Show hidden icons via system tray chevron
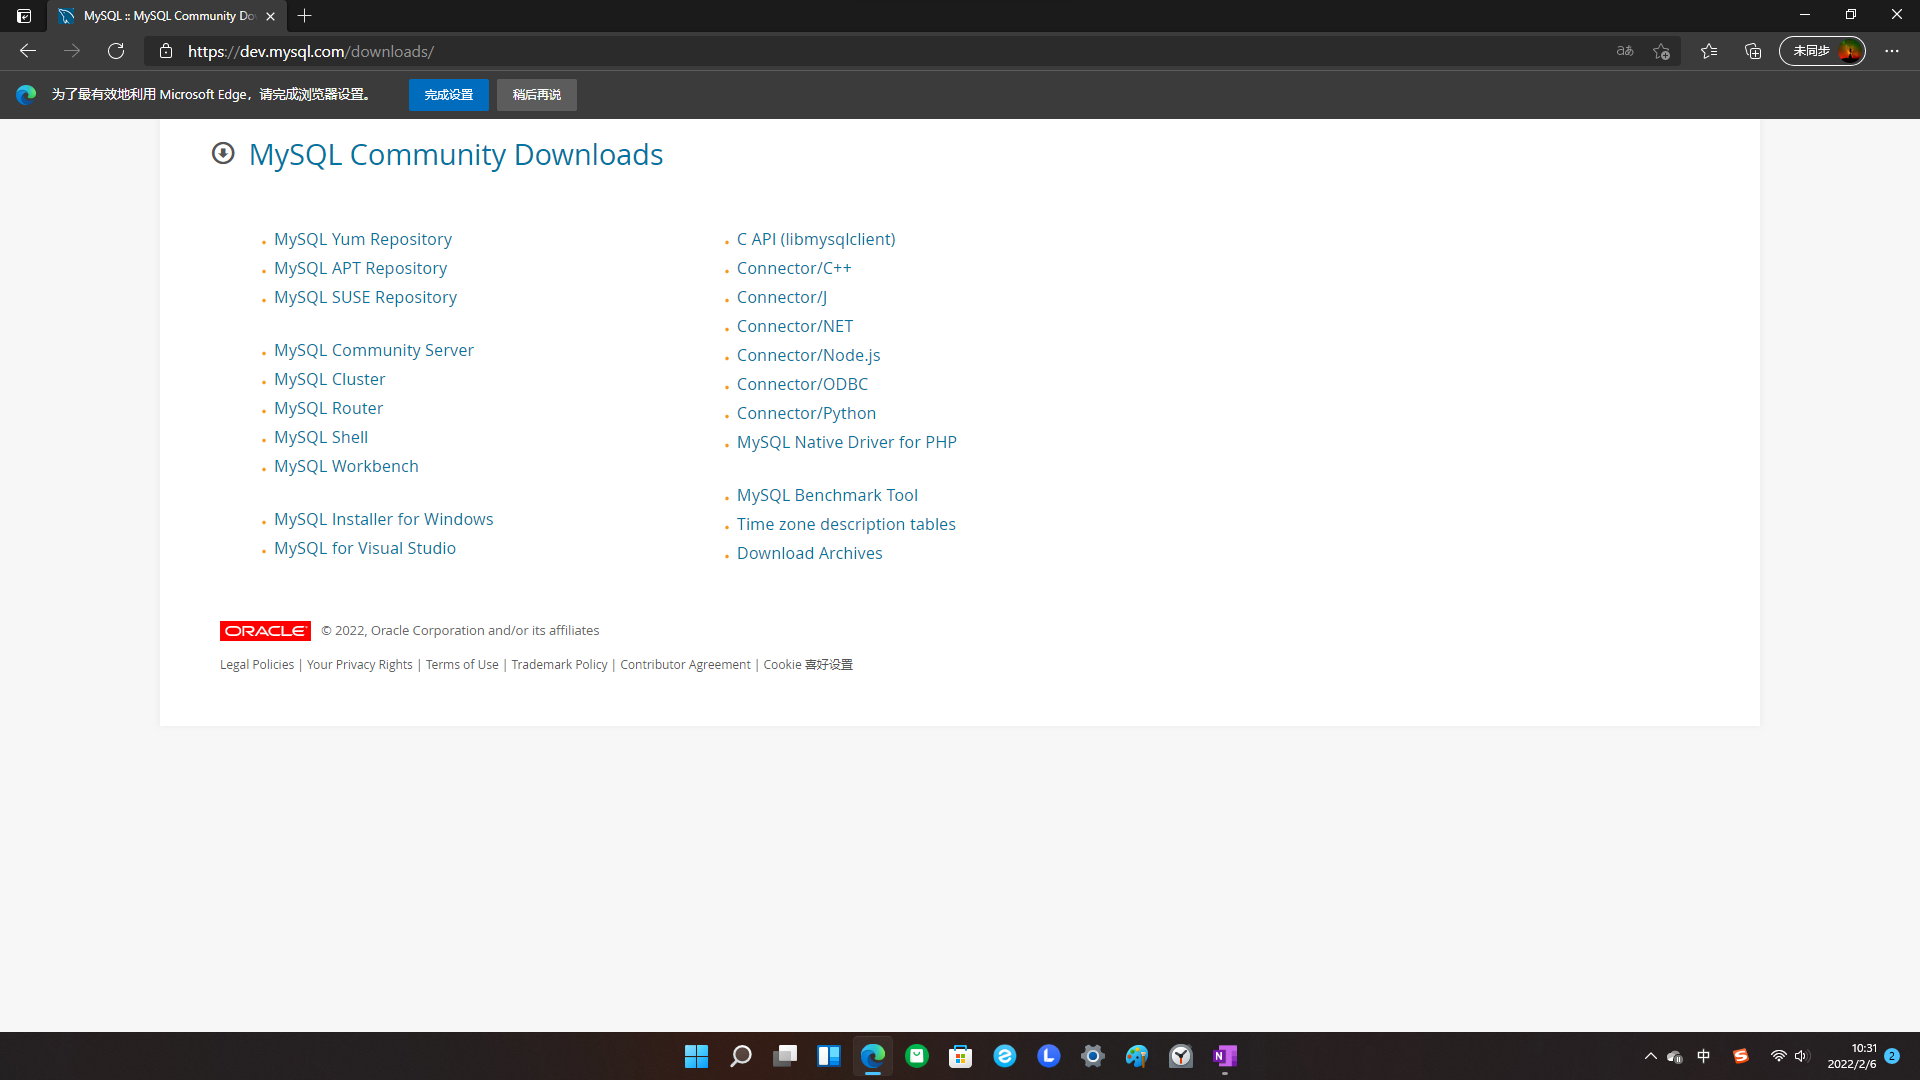This screenshot has width=1920, height=1080. [1650, 1055]
